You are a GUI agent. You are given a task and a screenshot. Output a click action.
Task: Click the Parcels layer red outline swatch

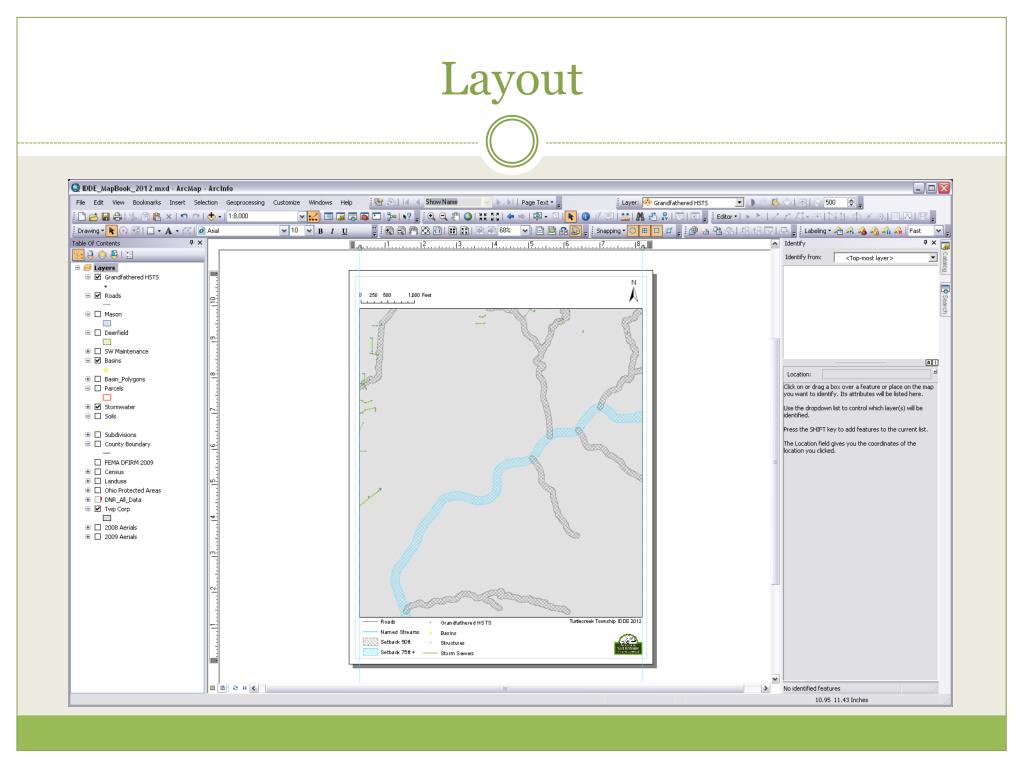click(107, 397)
